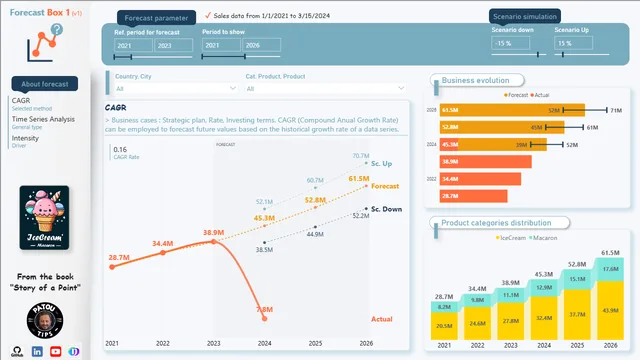Select the 28.7M point on the line chart
Screen dimensions: 640x360
[x=112, y=267]
